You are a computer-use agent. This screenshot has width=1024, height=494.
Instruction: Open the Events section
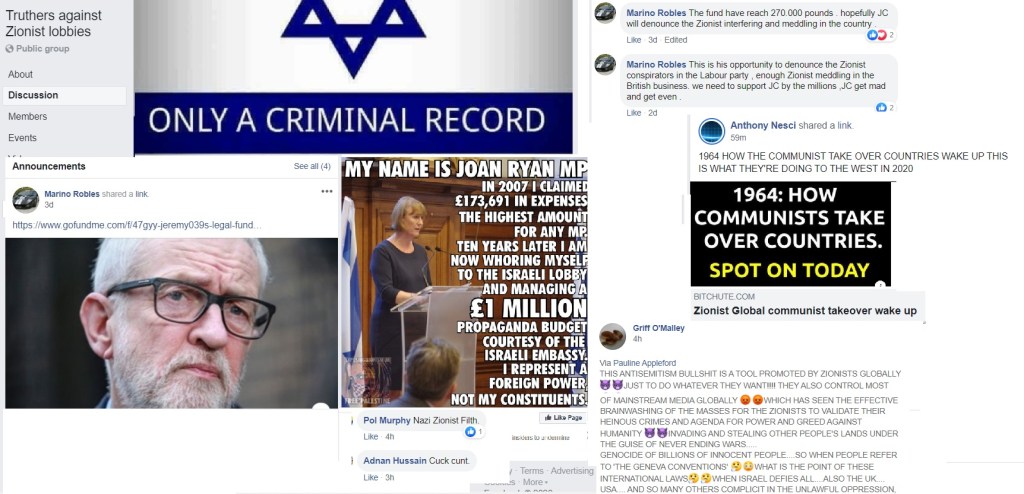[x=22, y=138]
